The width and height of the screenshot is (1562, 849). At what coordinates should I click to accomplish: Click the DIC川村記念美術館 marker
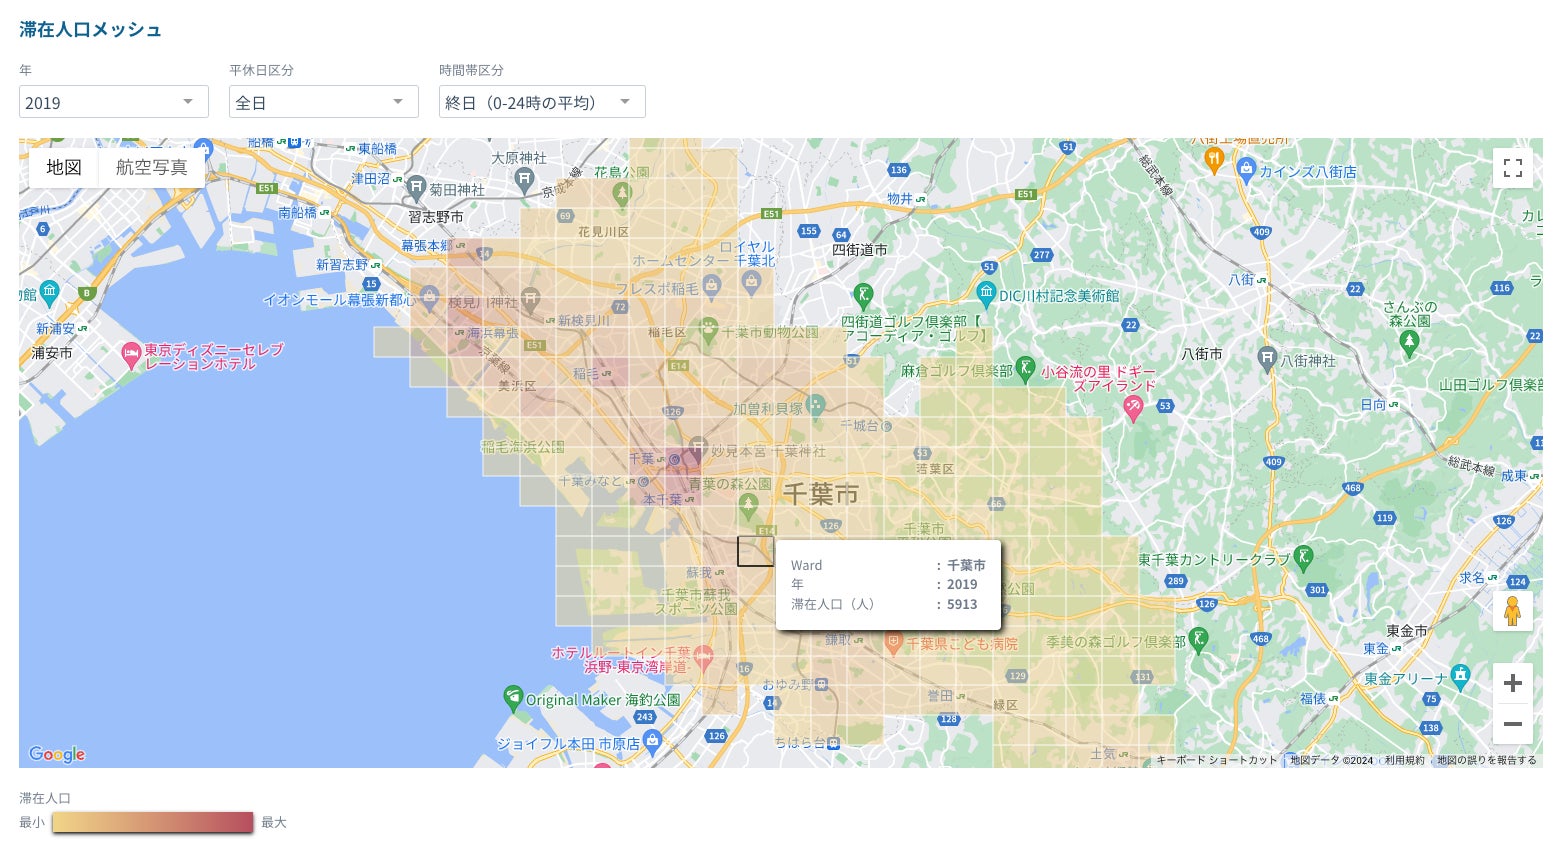coord(986,294)
